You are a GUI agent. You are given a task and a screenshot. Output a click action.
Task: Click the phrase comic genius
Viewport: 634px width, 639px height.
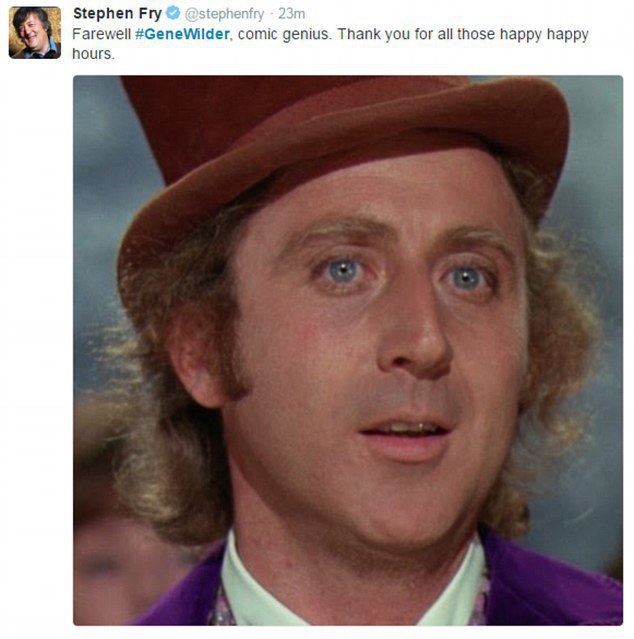[283, 34]
